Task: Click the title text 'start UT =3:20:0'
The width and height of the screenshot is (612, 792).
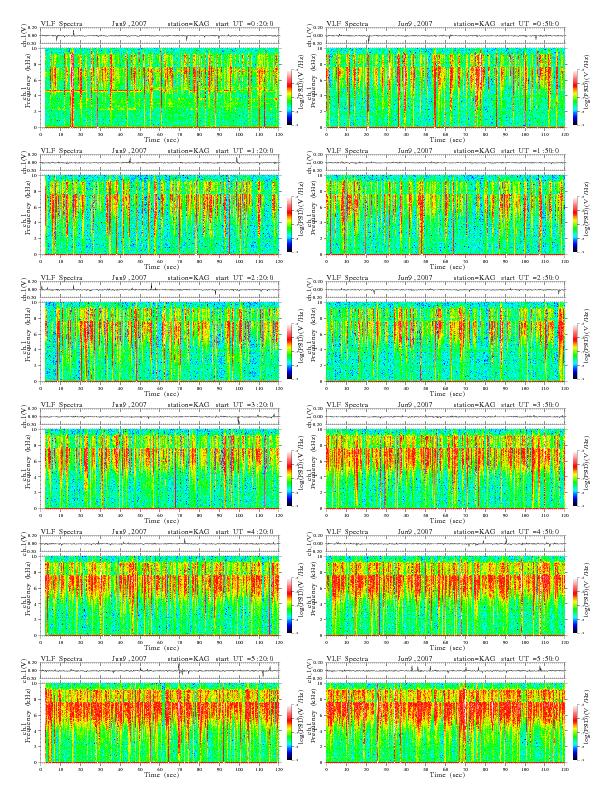Action: [245, 405]
